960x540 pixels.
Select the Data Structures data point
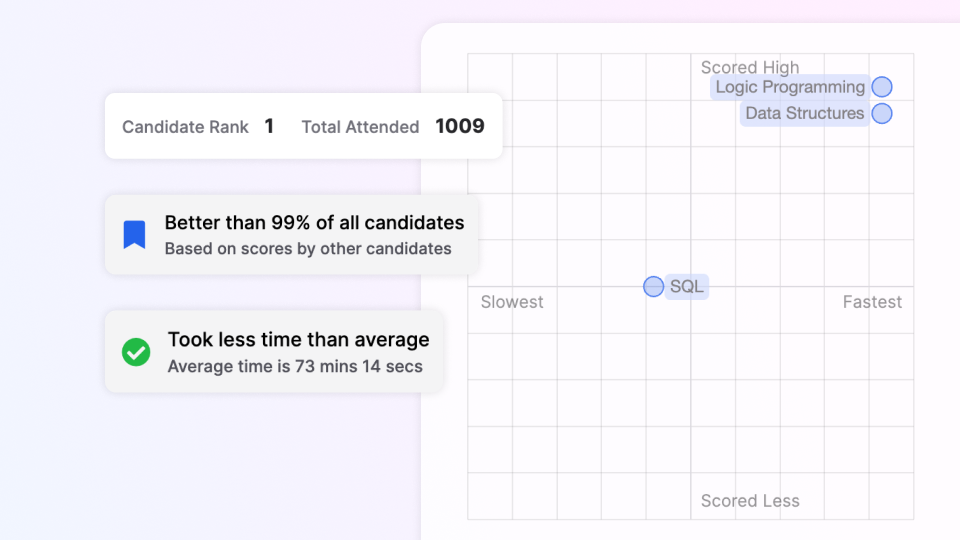click(881, 113)
